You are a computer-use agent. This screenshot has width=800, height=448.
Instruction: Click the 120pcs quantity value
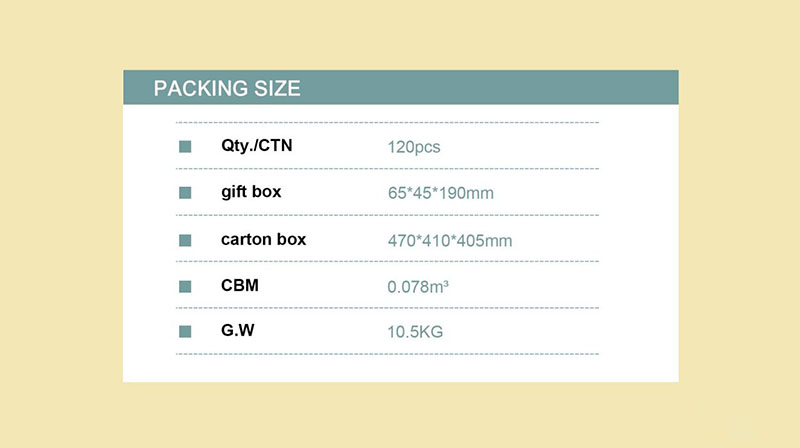(x=414, y=147)
